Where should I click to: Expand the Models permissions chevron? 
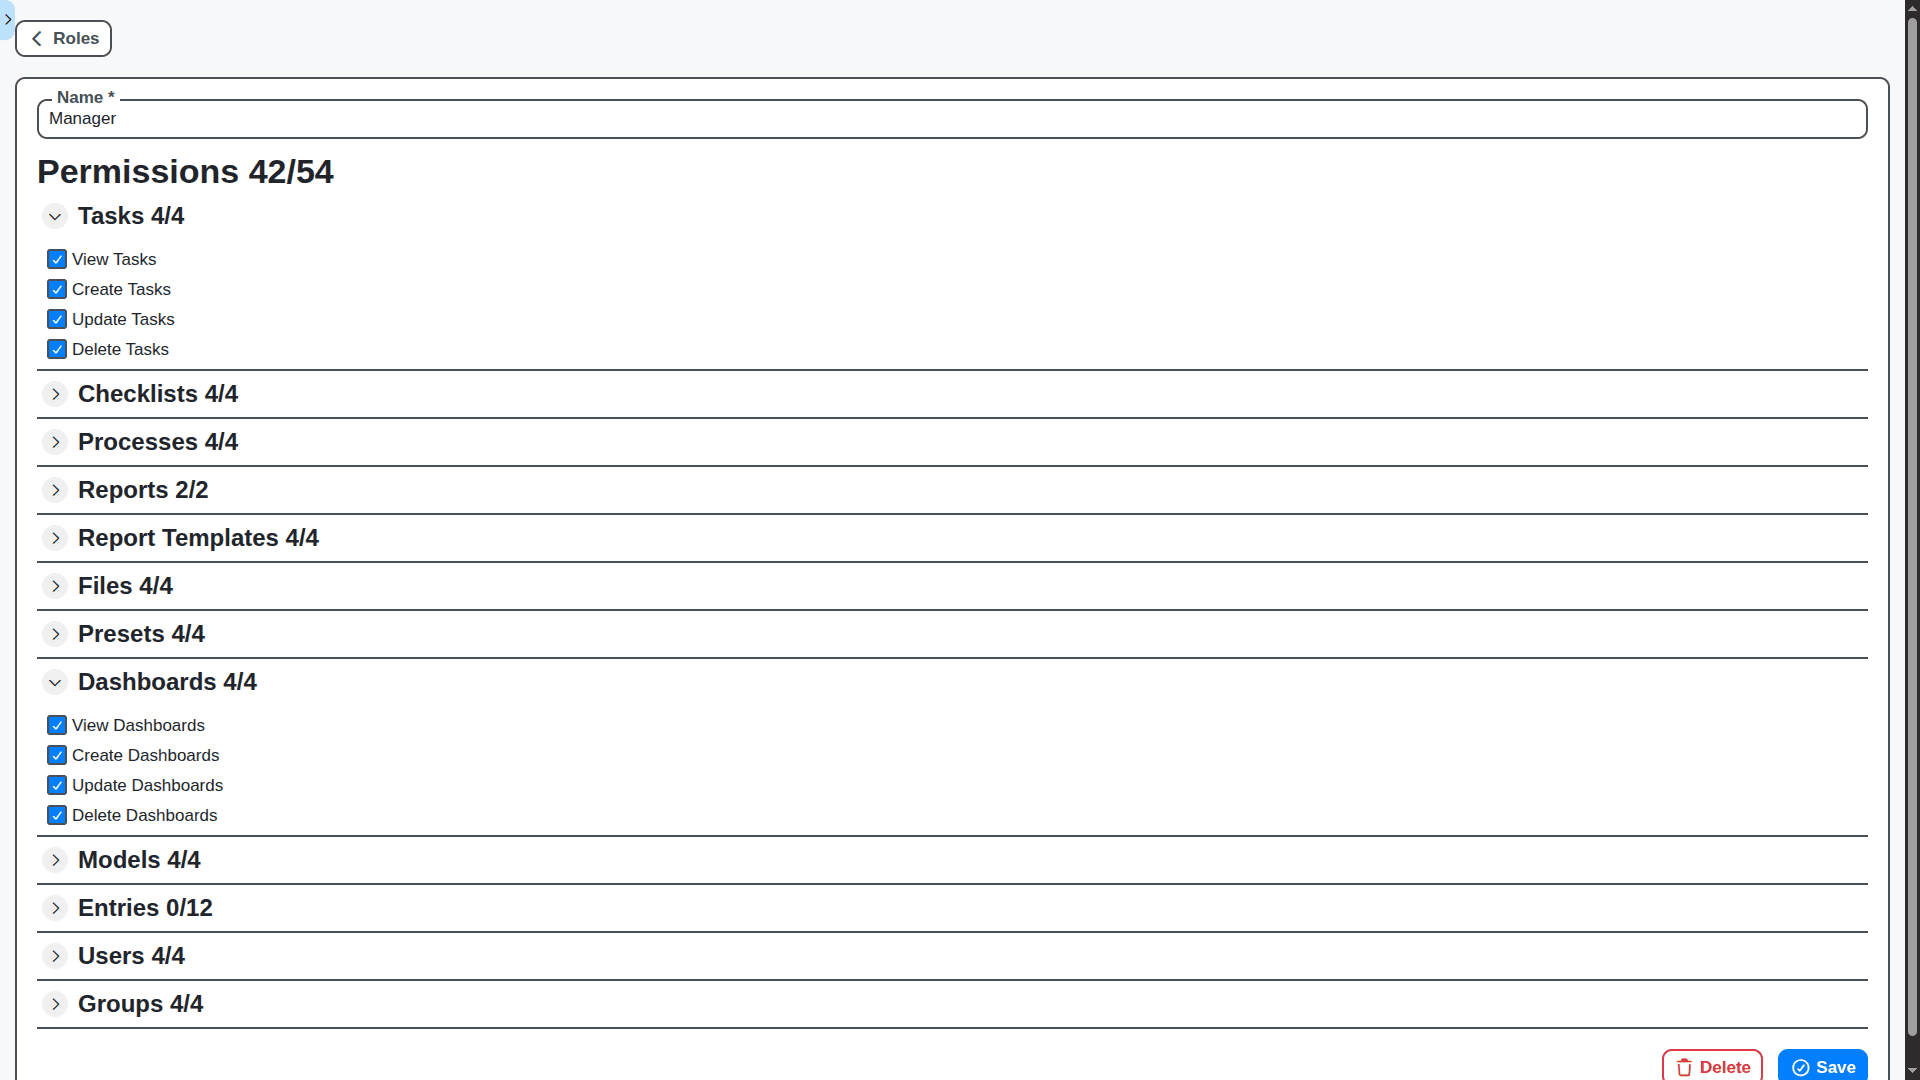55,860
